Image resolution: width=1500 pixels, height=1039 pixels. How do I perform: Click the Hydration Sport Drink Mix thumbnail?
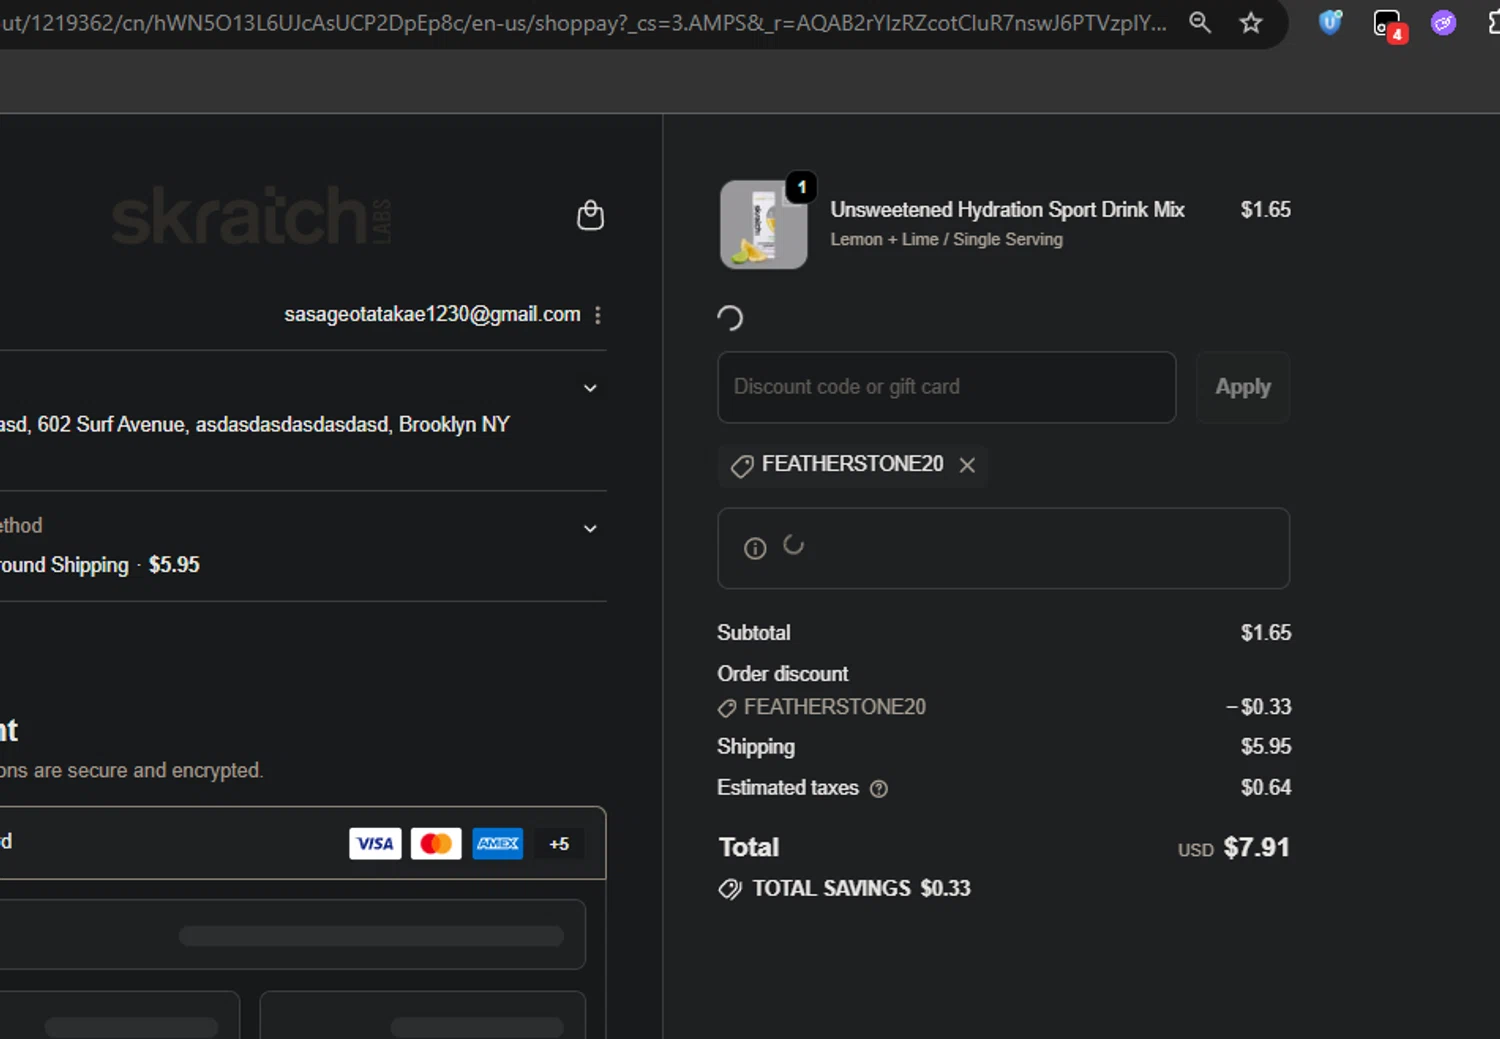[x=764, y=225]
